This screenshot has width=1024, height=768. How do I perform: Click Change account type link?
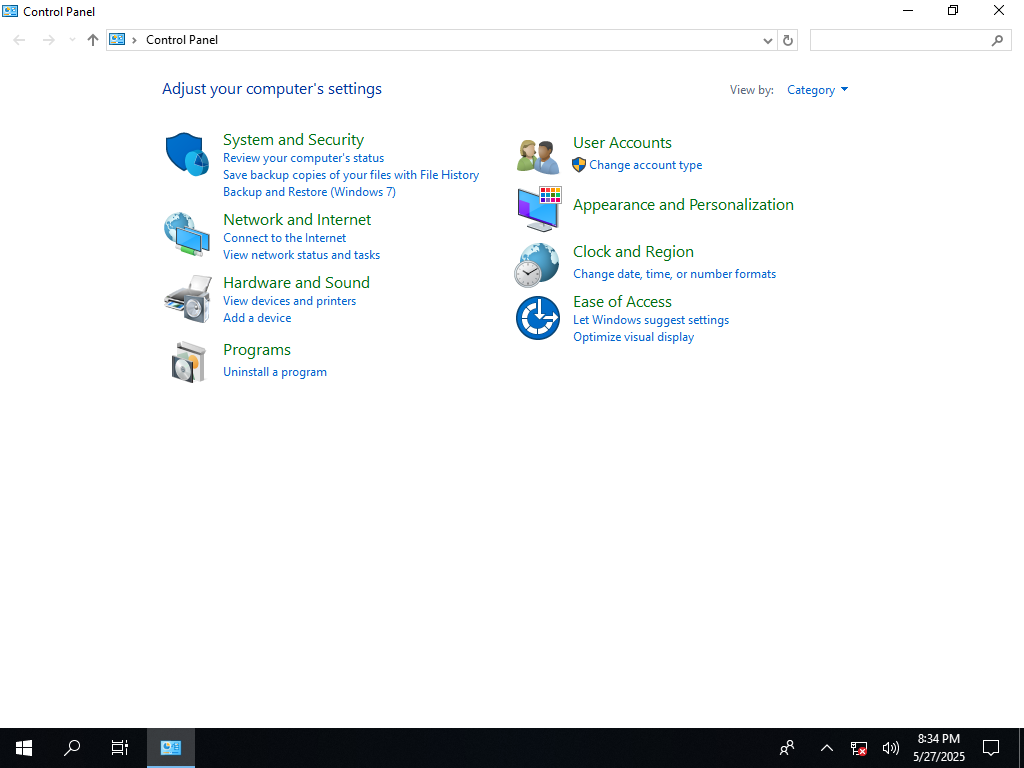[x=646, y=165]
